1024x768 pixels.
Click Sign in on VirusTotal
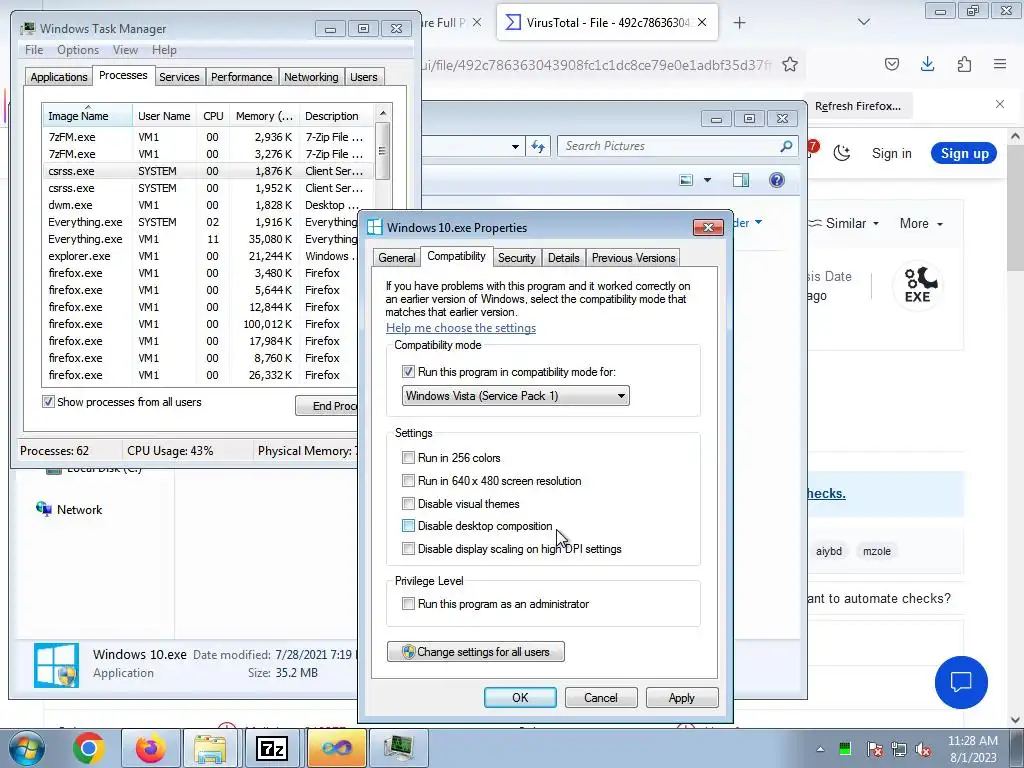[891, 153]
